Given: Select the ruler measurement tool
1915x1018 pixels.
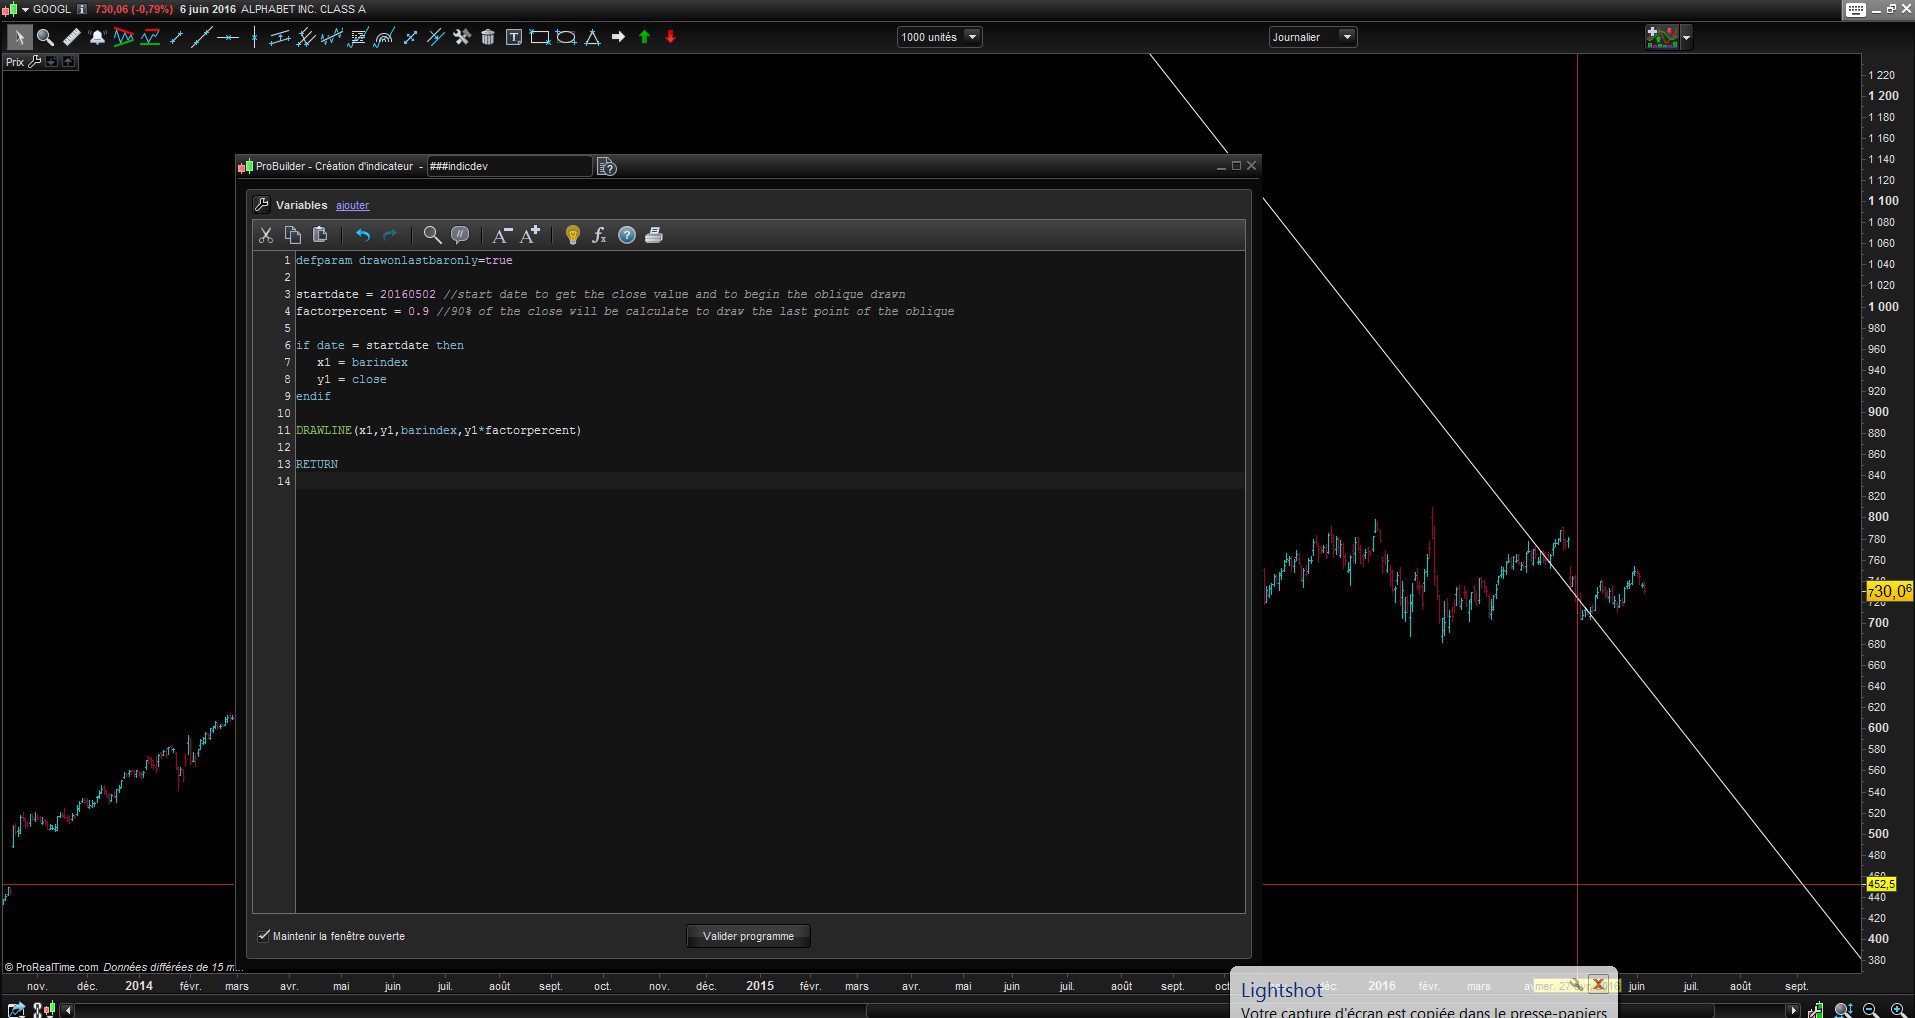Looking at the screenshot, I should click(x=71, y=37).
